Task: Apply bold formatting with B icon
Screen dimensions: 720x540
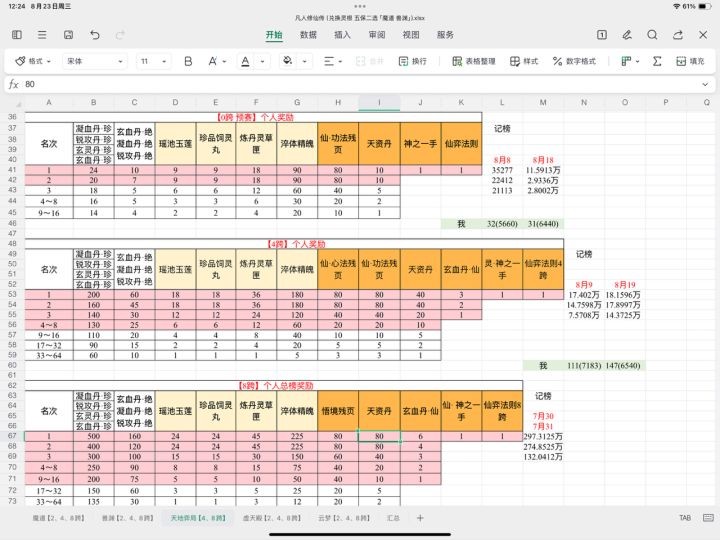Action: click(x=188, y=61)
